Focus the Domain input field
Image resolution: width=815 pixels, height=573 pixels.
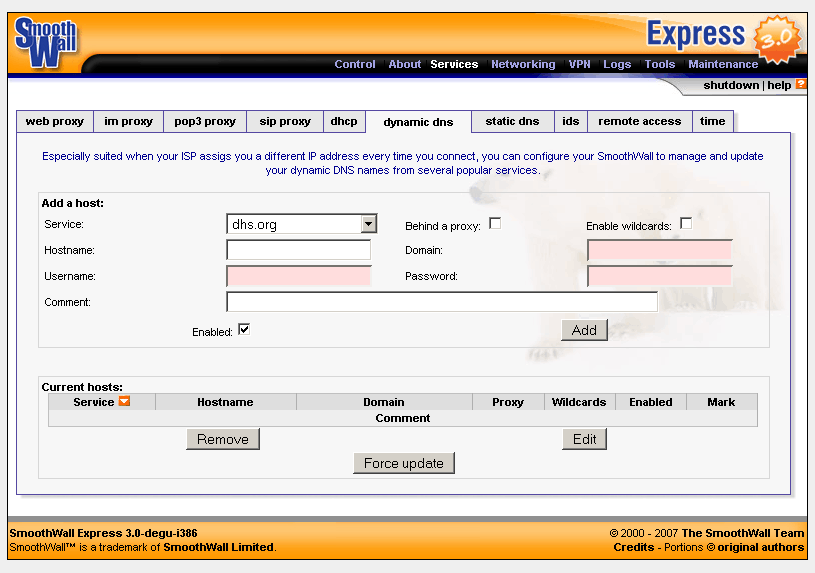[x=660, y=250]
